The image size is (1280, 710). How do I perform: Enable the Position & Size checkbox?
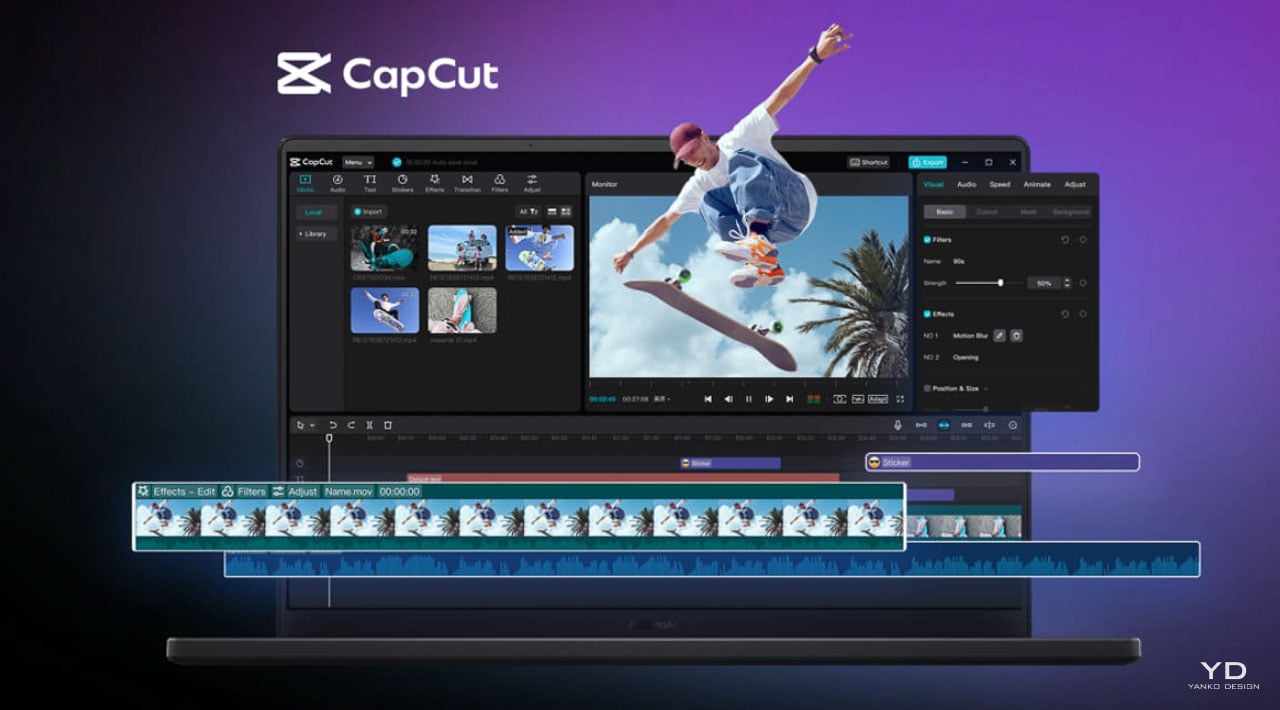pos(927,388)
